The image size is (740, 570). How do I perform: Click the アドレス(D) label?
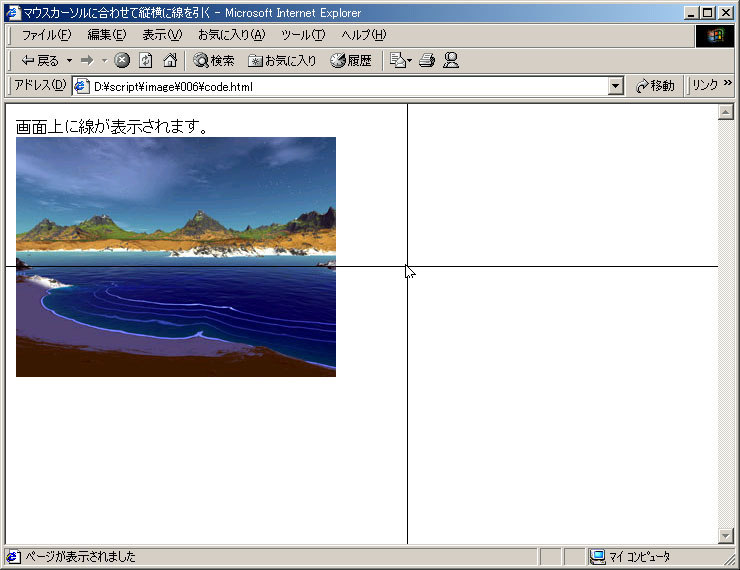click(x=40, y=85)
